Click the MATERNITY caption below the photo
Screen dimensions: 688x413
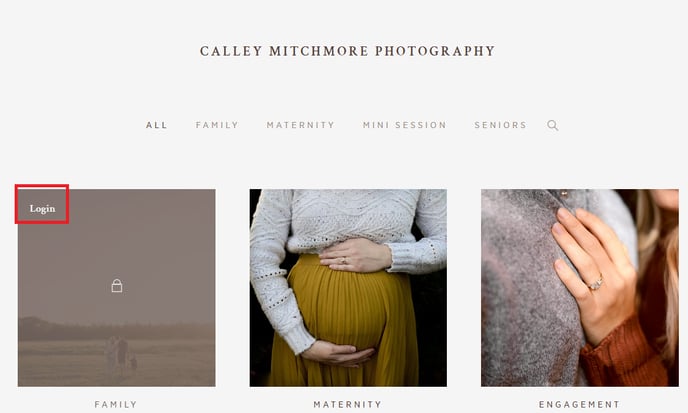click(x=348, y=404)
